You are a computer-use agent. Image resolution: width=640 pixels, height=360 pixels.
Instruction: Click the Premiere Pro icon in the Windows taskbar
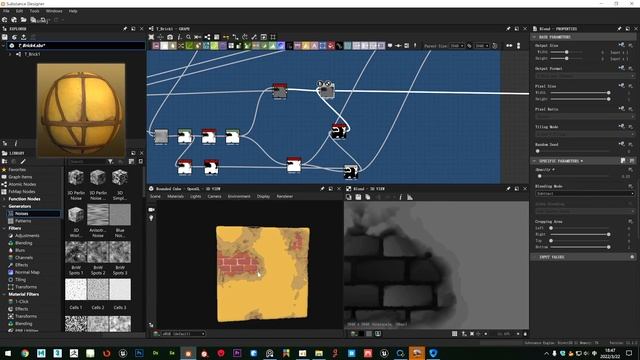237,353
